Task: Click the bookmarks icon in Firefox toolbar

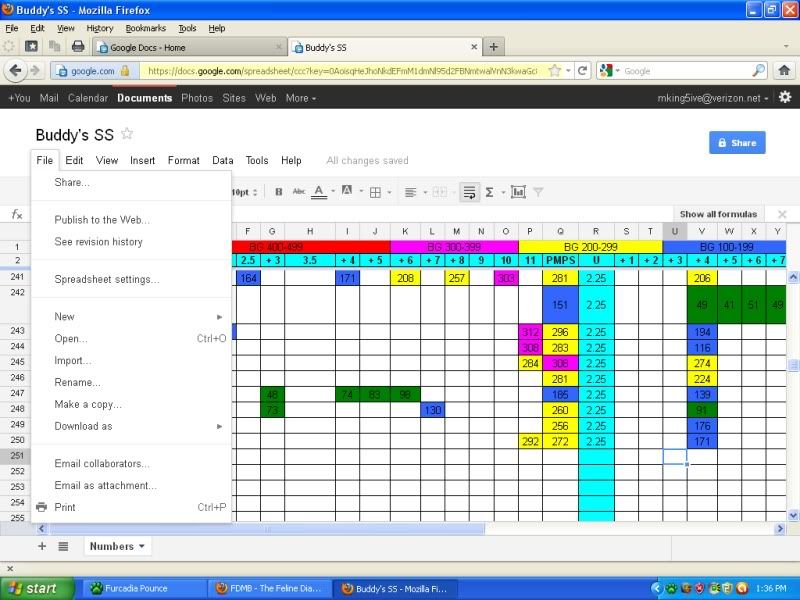Action: click(x=32, y=46)
